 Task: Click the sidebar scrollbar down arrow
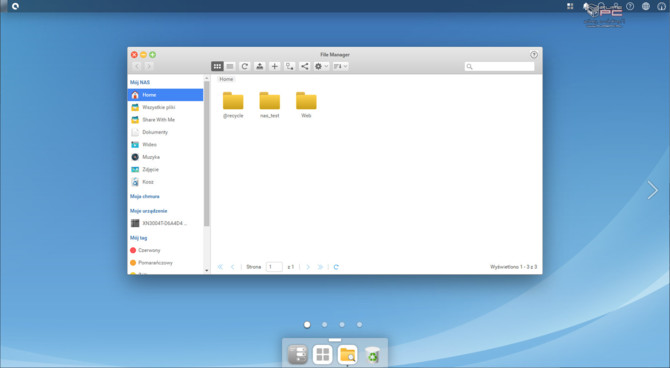coord(206,271)
